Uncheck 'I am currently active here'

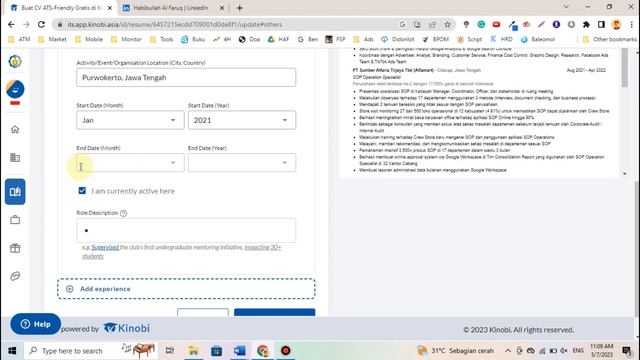pos(82,191)
